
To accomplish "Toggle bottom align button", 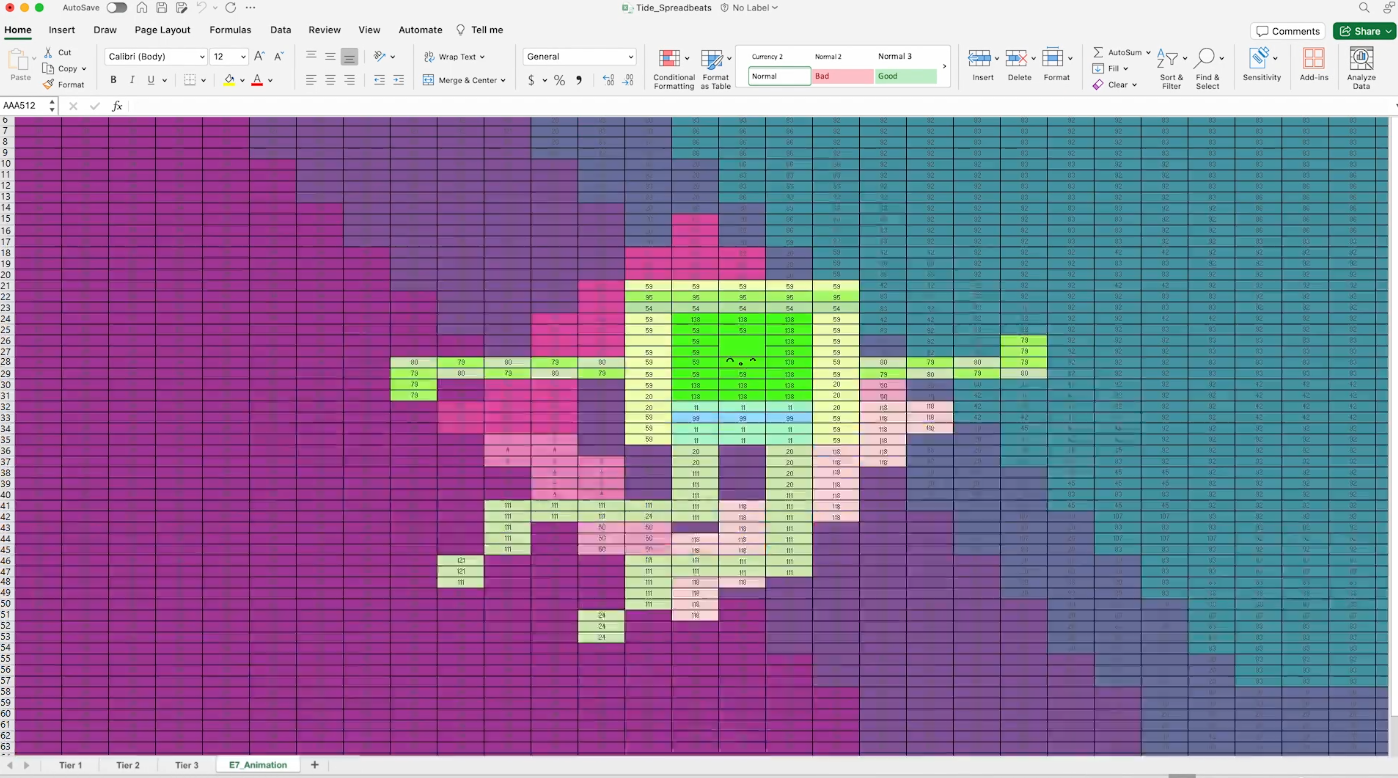I will tap(349, 57).
